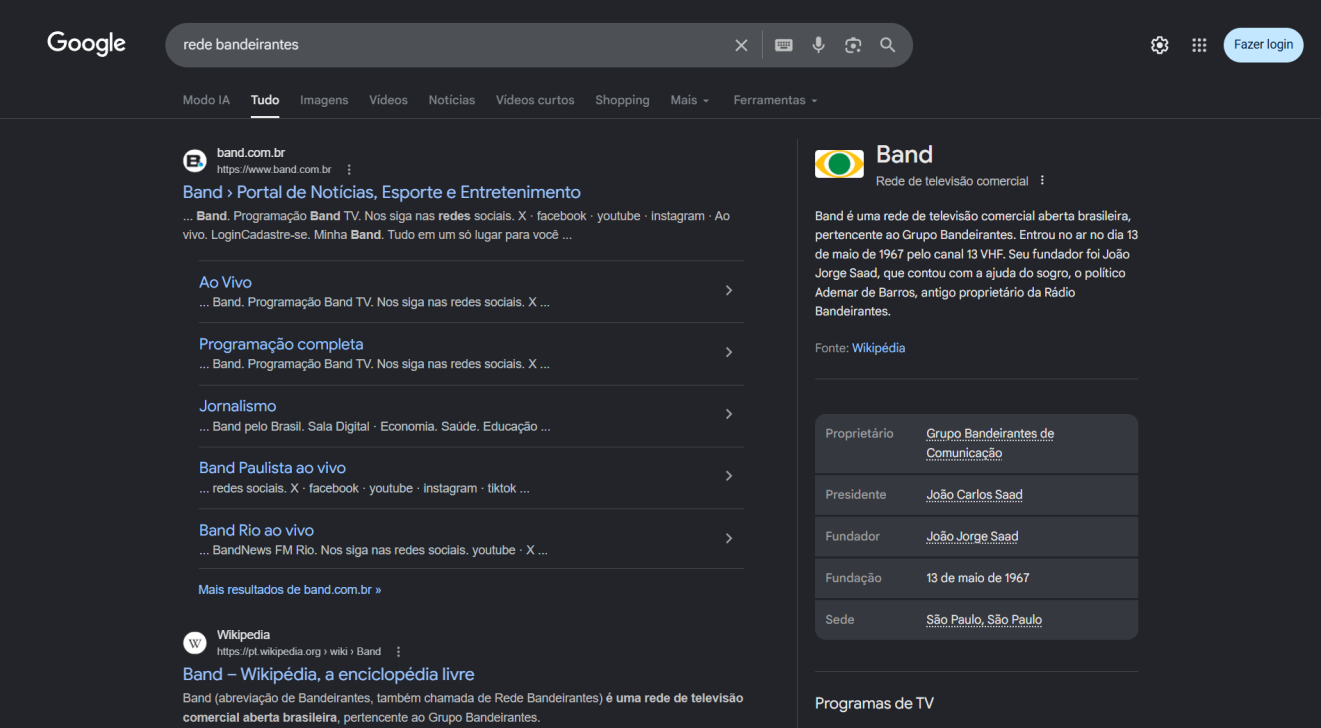Click the magnifying glass search icon
The width and height of the screenshot is (1321, 728).
(x=888, y=45)
